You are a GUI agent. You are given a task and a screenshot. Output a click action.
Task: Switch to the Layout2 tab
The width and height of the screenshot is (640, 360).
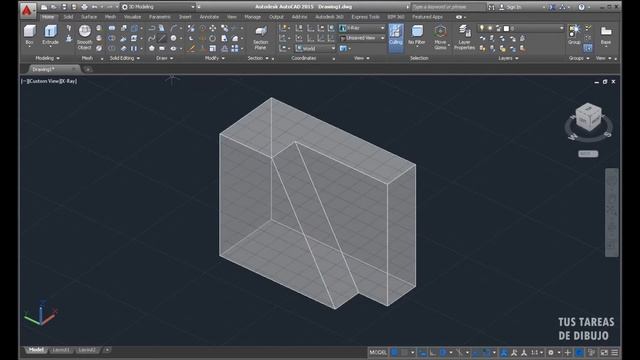(x=87, y=350)
